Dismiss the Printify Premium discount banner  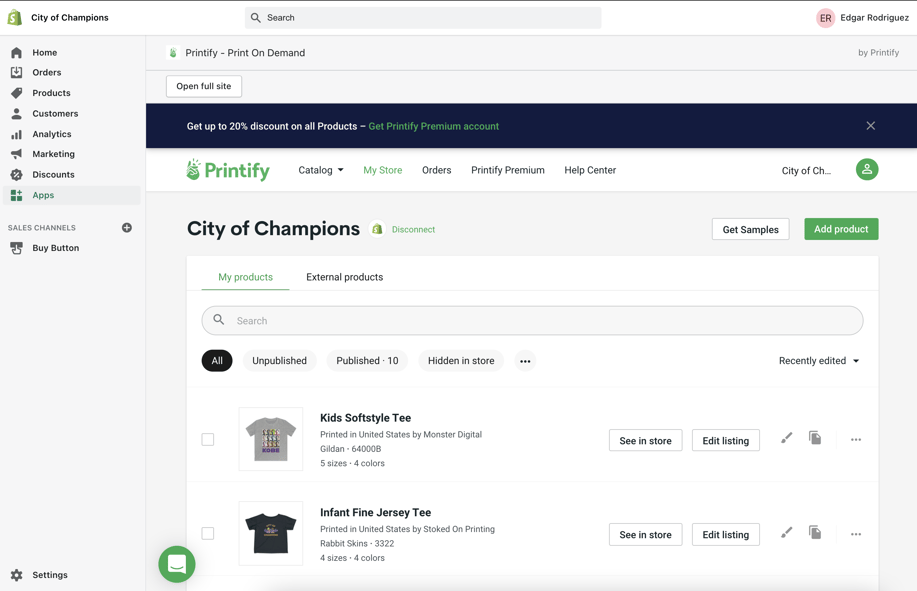870,126
